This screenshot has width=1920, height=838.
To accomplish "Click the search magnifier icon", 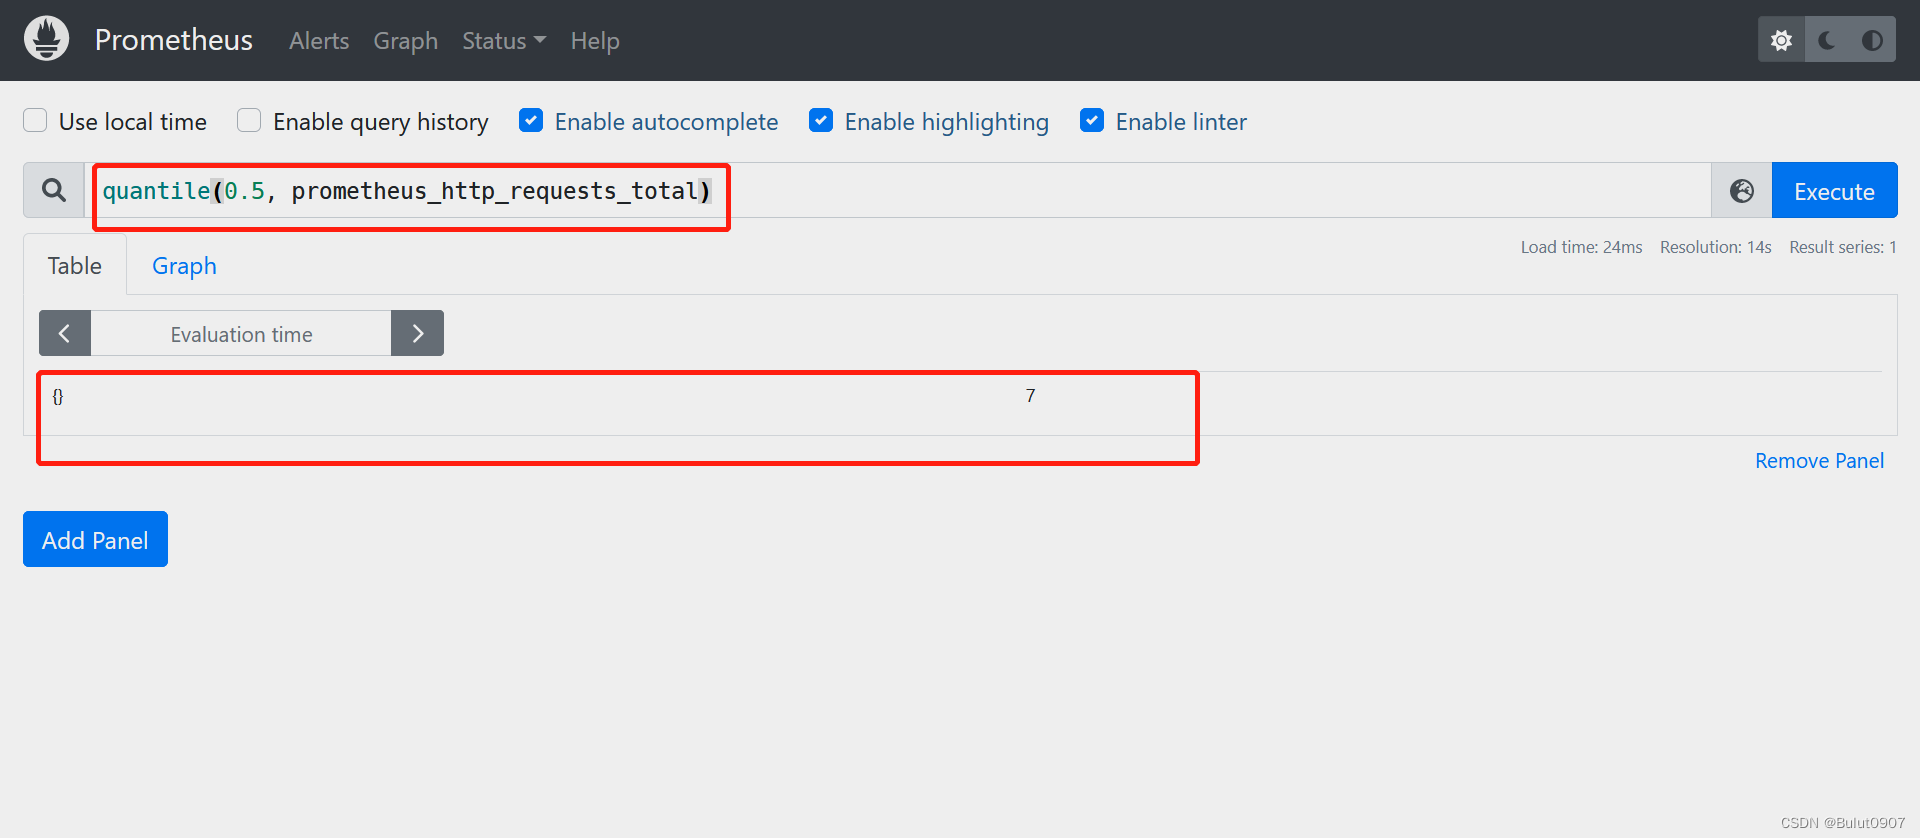I will (x=54, y=190).
